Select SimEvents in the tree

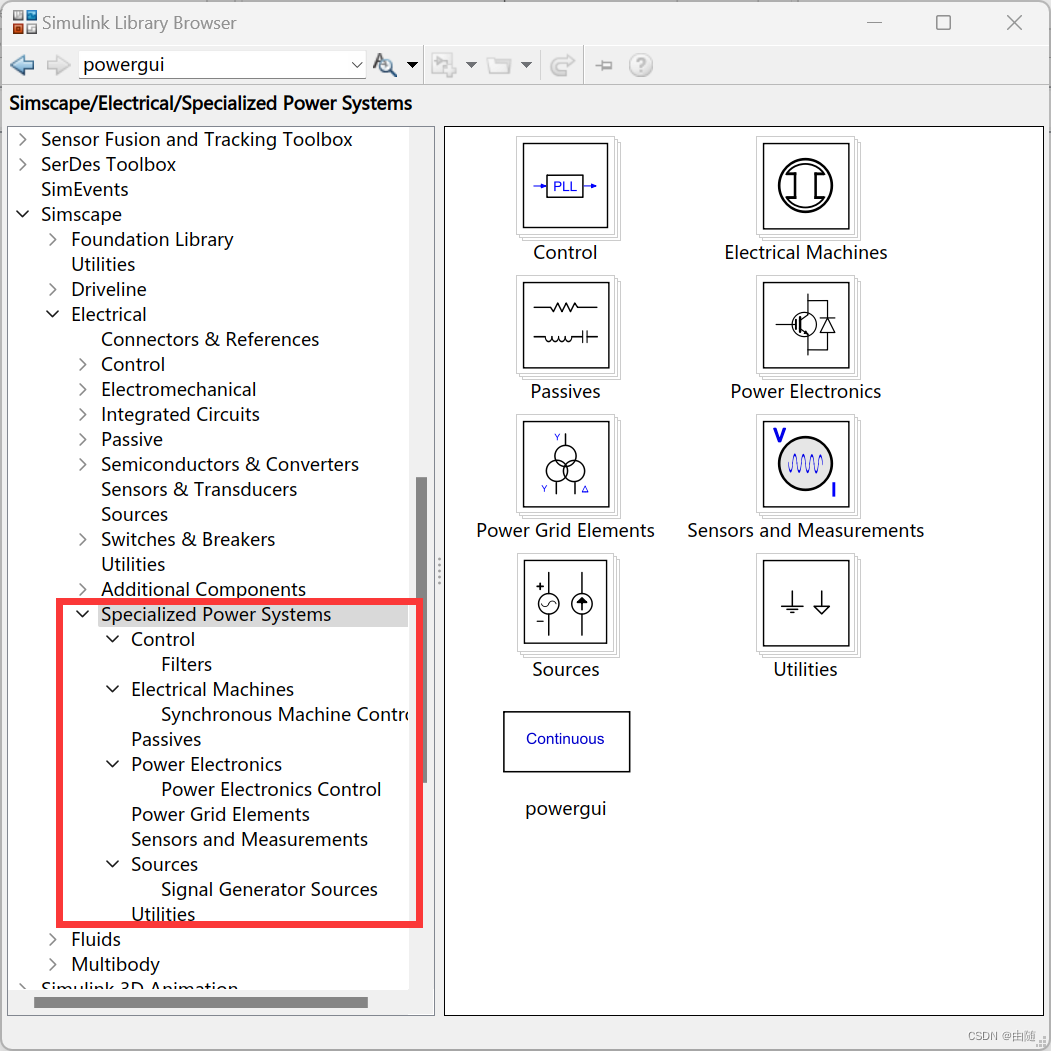pyautogui.click(x=84, y=190)
